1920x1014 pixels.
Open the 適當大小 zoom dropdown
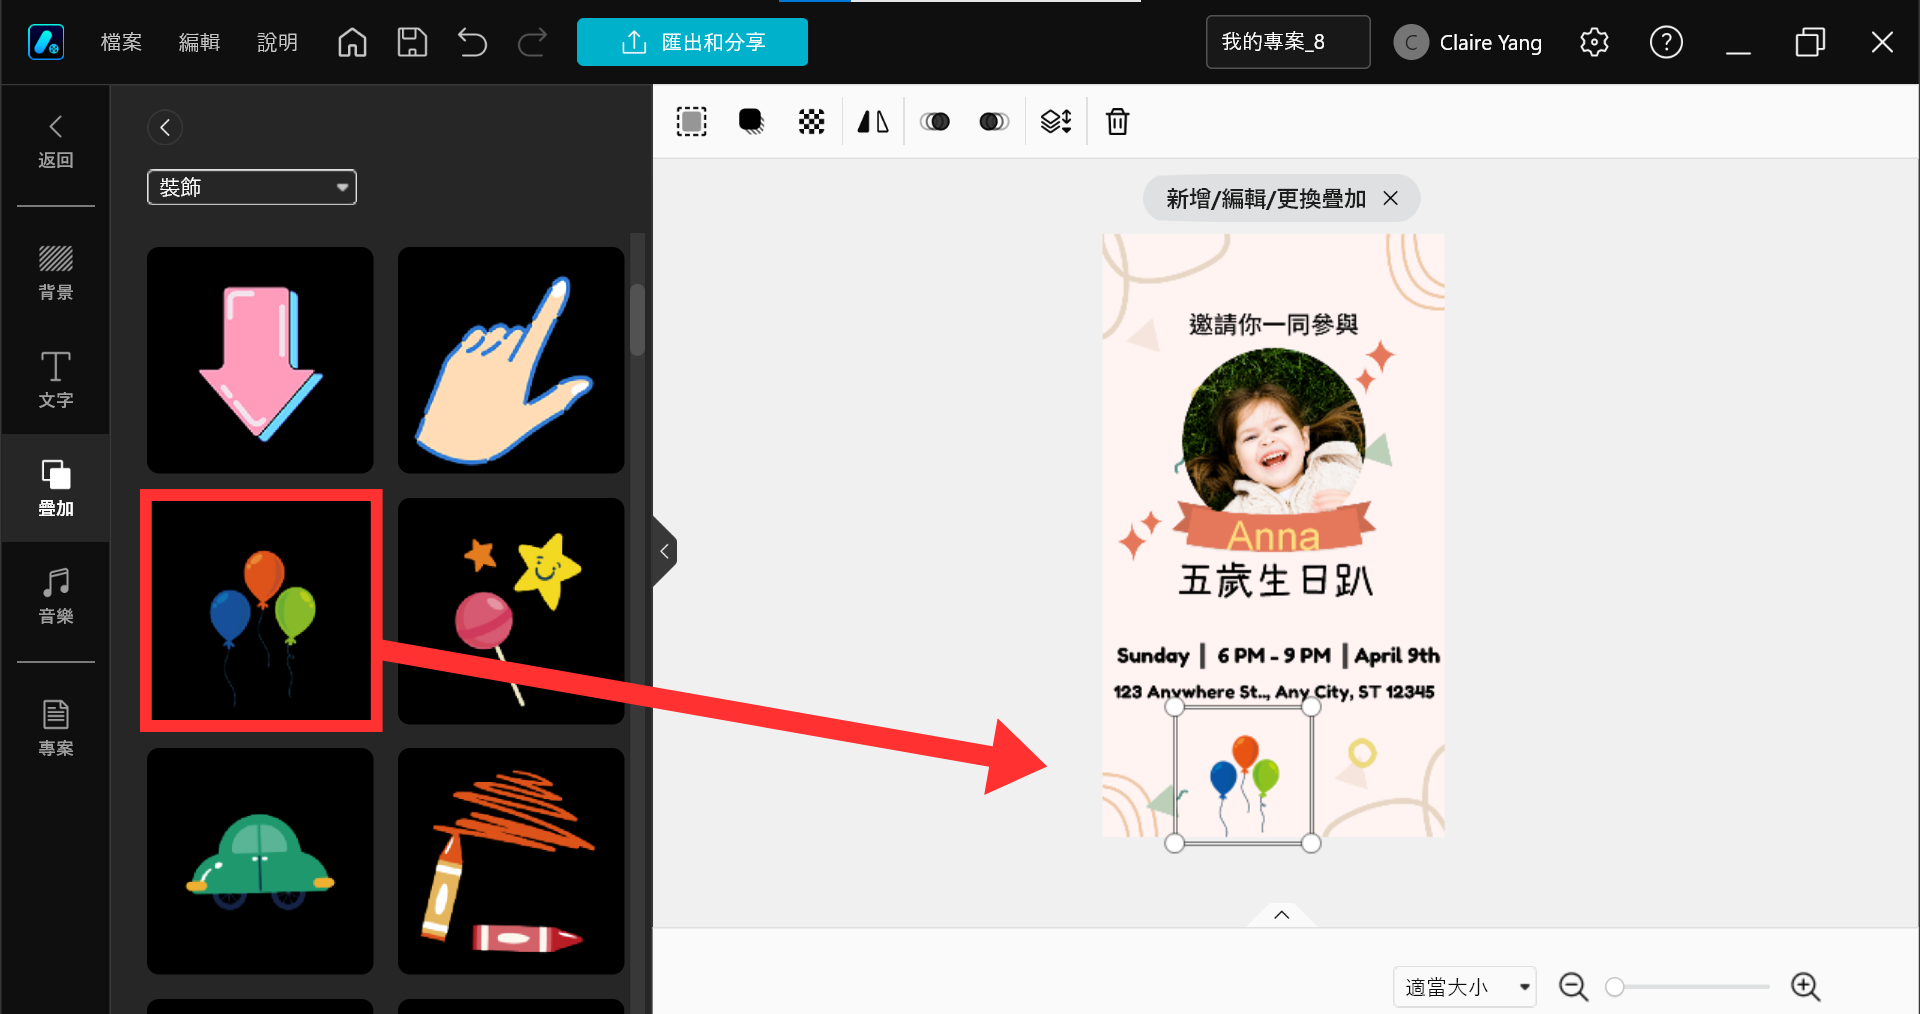[1464, 987]
